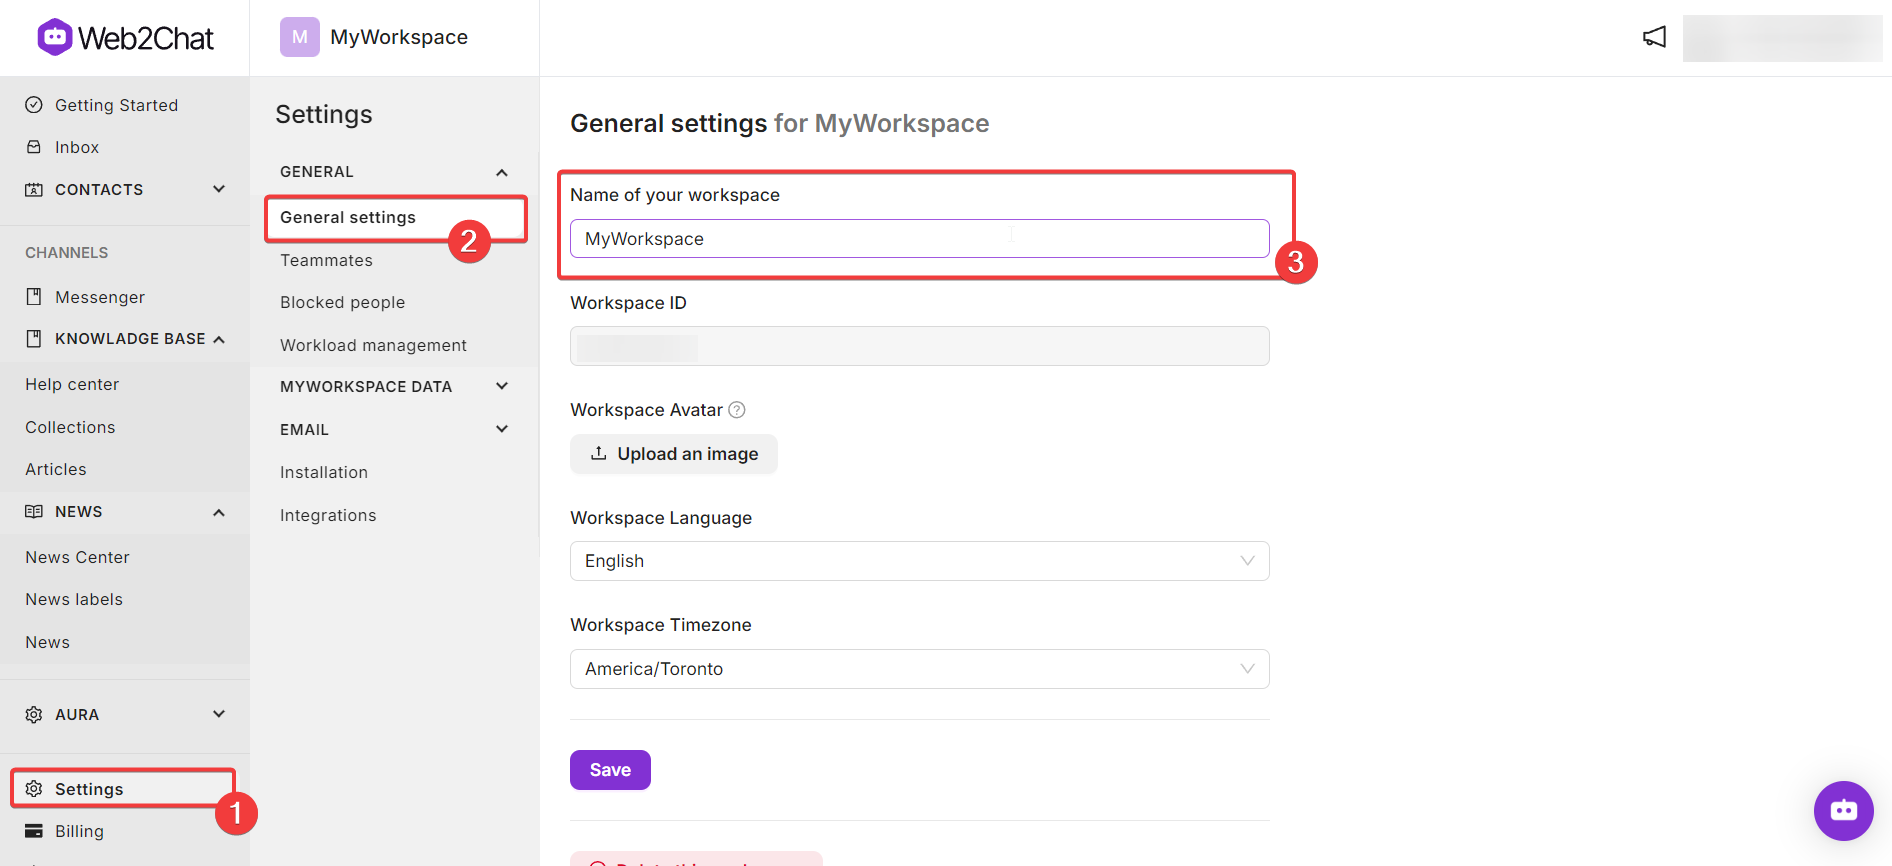Click the workspace name input field
The height and width of the screenshot is (866, 1892).
click(919, 239)
